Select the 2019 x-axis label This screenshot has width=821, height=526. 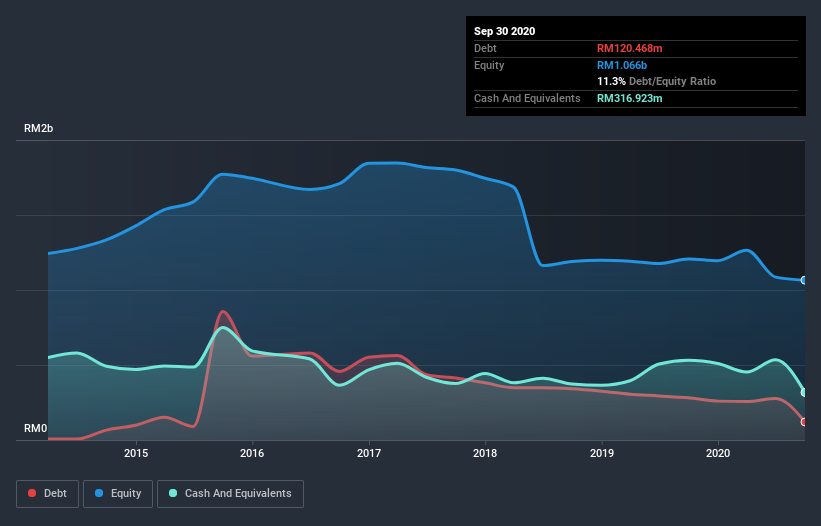(602, 453)
